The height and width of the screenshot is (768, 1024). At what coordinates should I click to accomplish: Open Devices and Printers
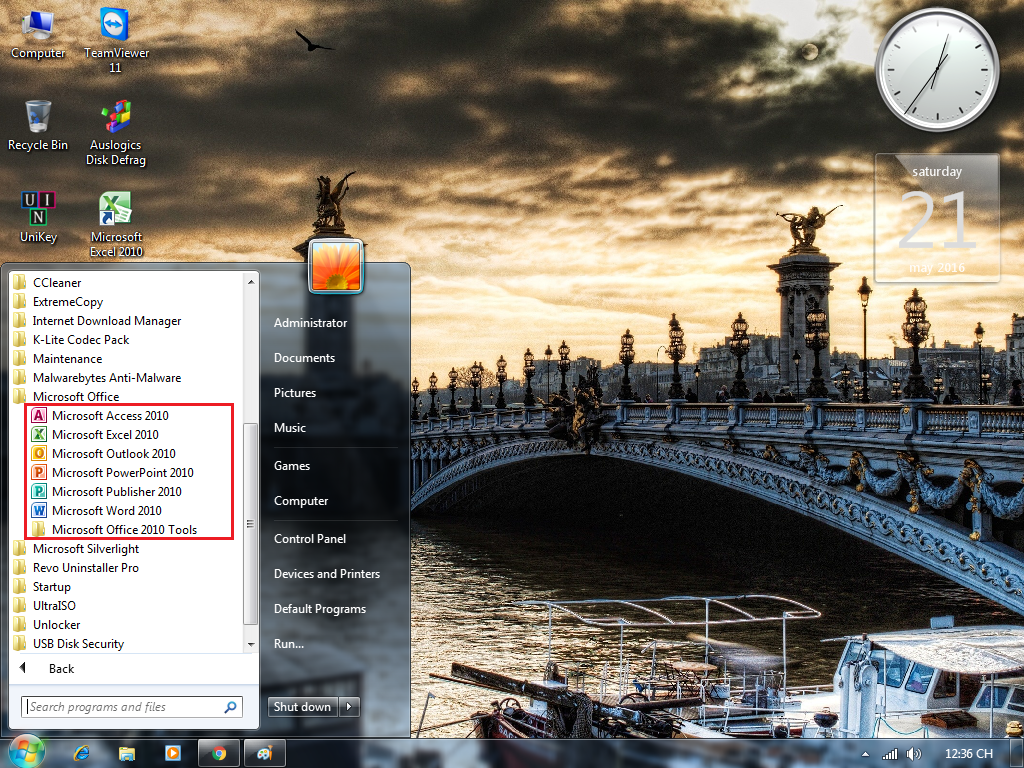pos(327,573)
